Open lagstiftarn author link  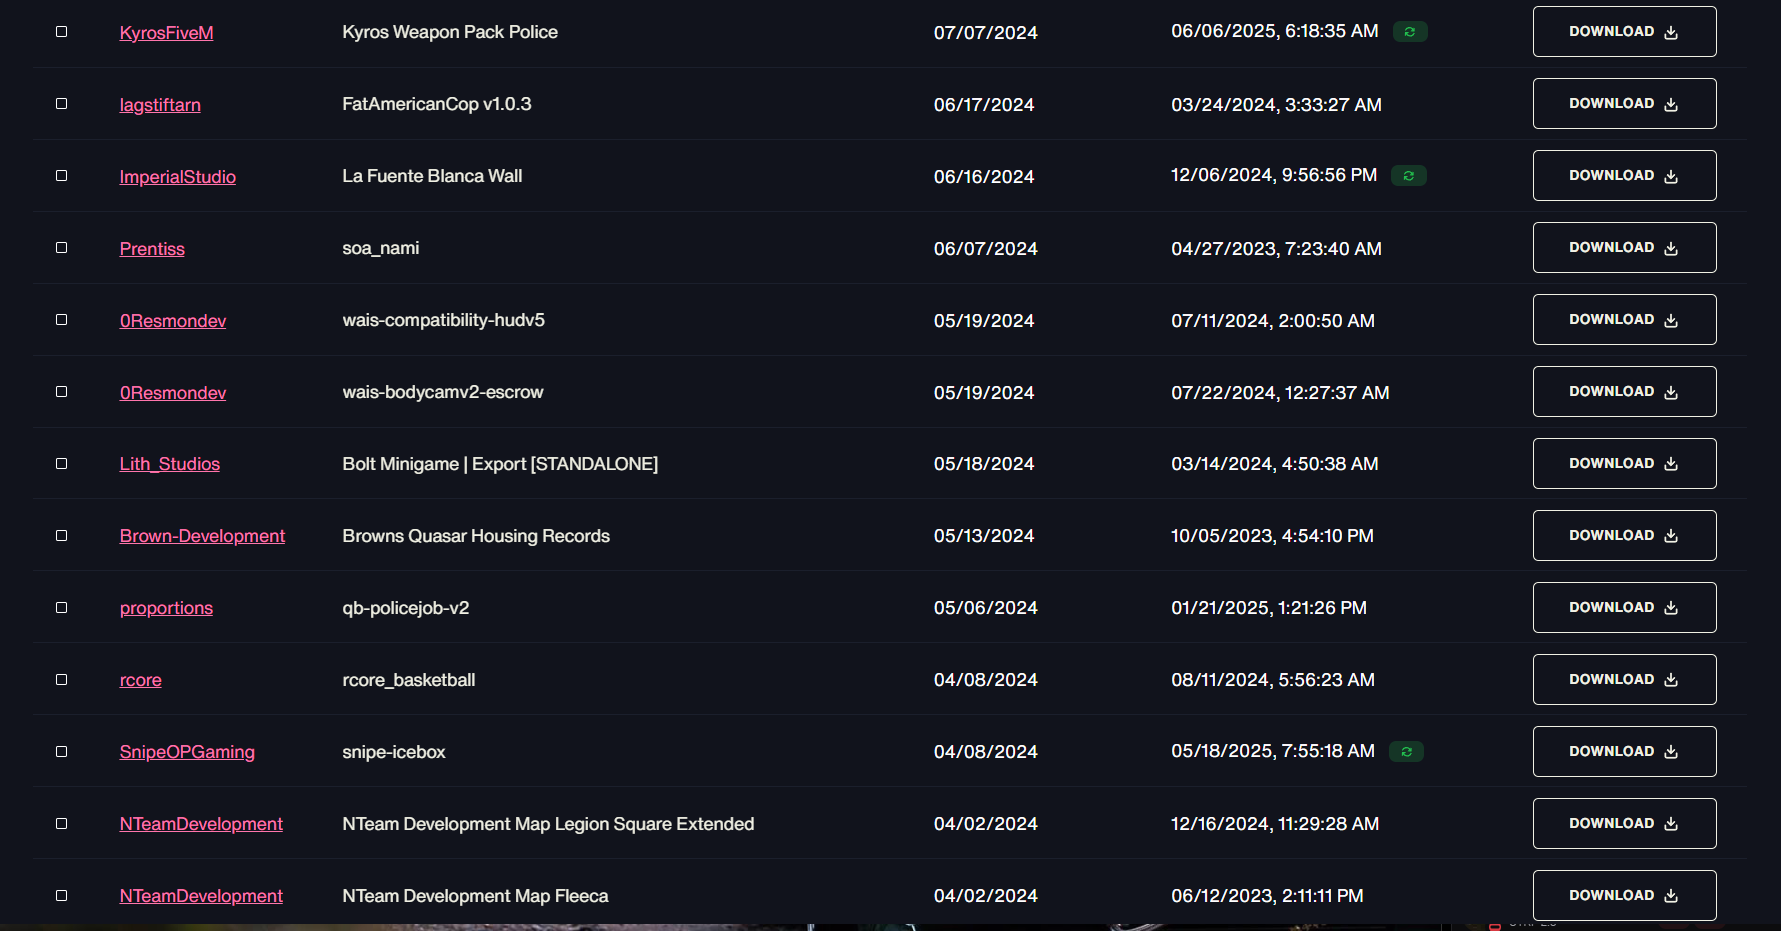pyautogui.click(x=160, y=105)
